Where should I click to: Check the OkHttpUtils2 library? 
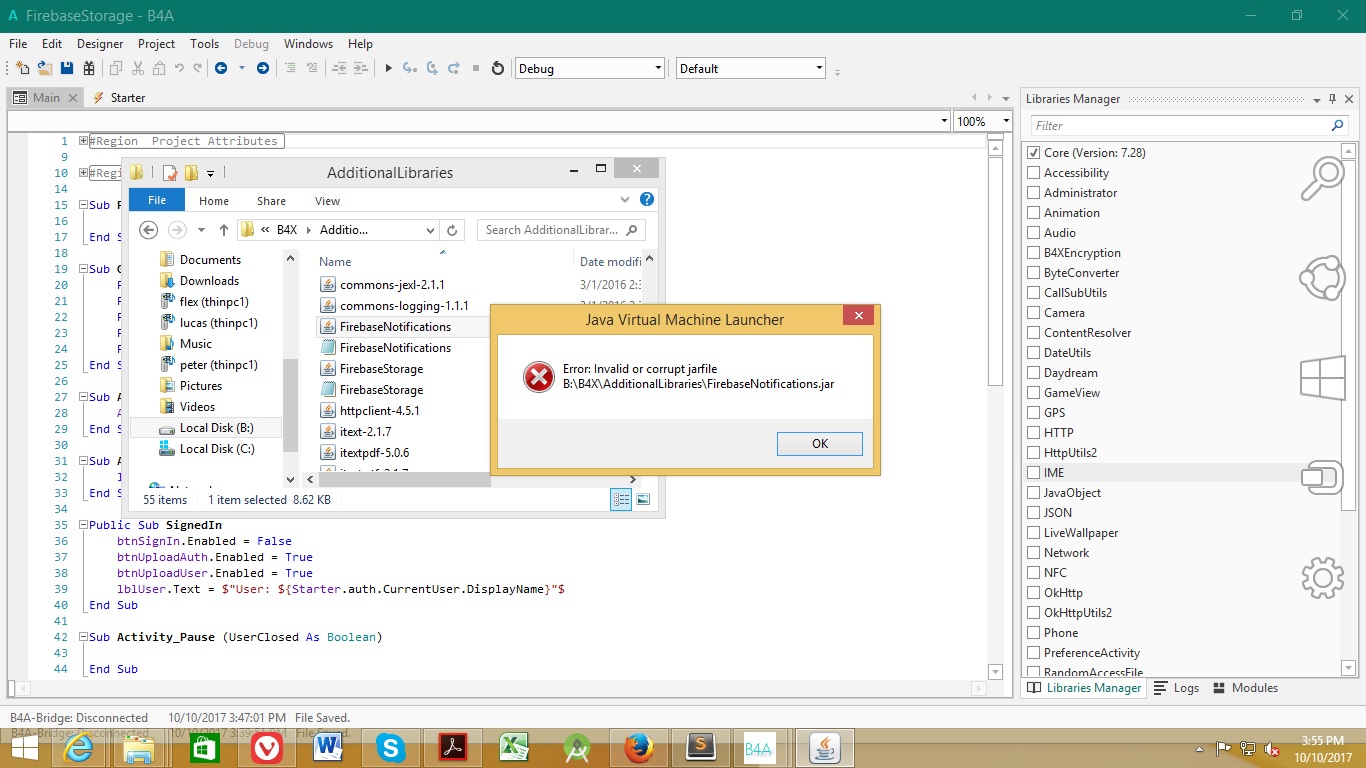[x=1034, y=613]
